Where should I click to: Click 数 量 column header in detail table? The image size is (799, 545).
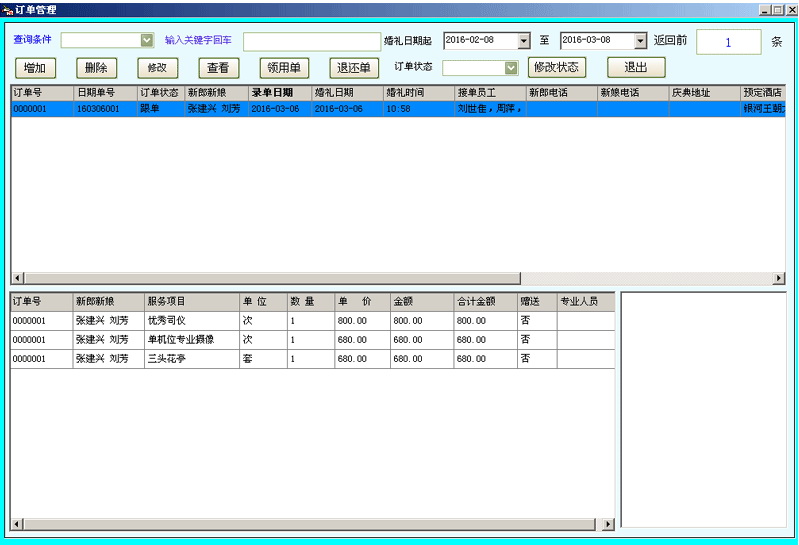coord(311,302)
